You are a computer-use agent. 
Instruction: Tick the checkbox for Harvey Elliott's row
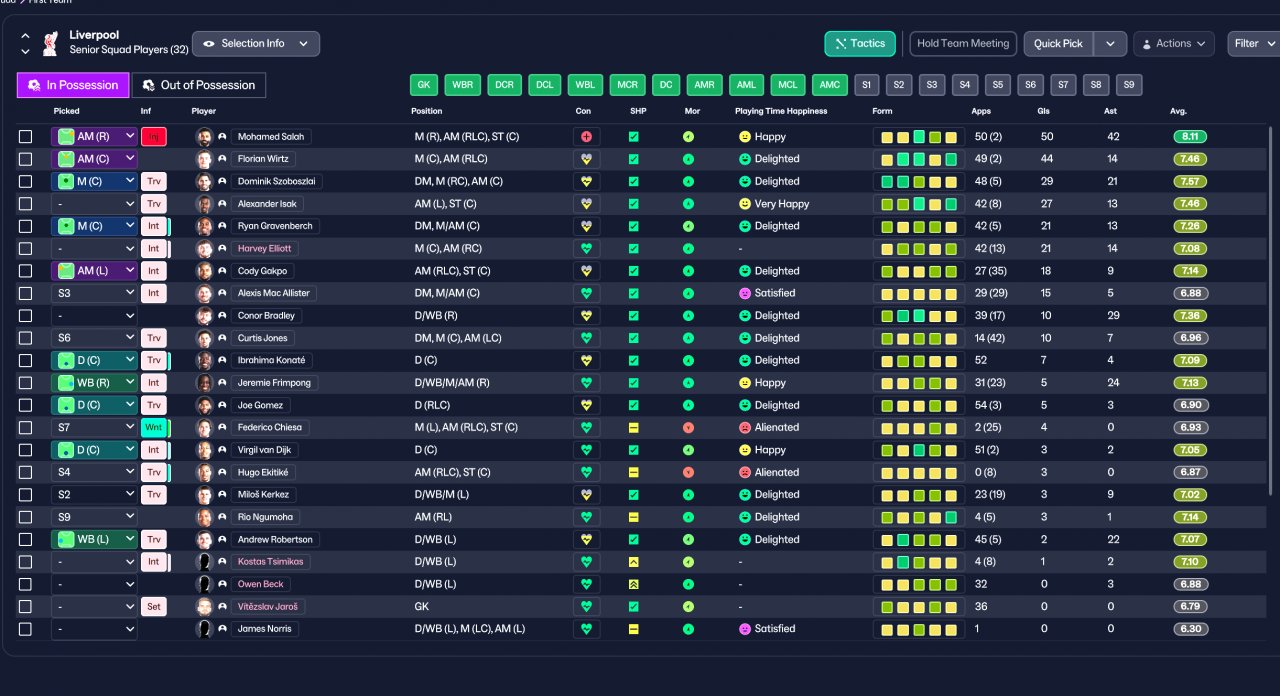(26, 249)
